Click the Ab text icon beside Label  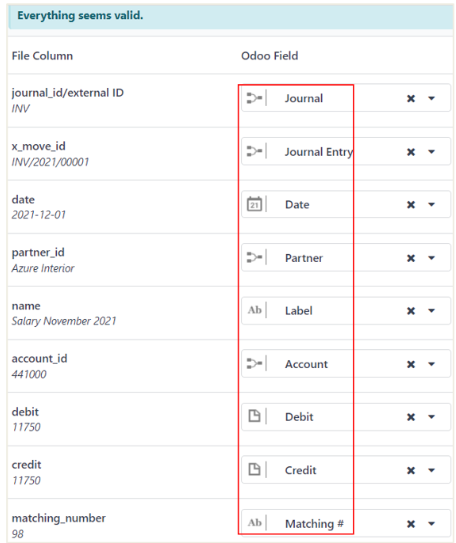pyautogui.click(x=254, y=310)
